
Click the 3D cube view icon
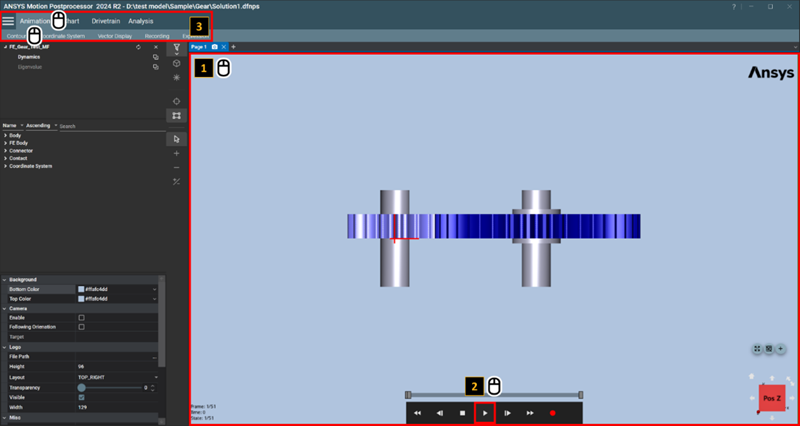(177, 63)
